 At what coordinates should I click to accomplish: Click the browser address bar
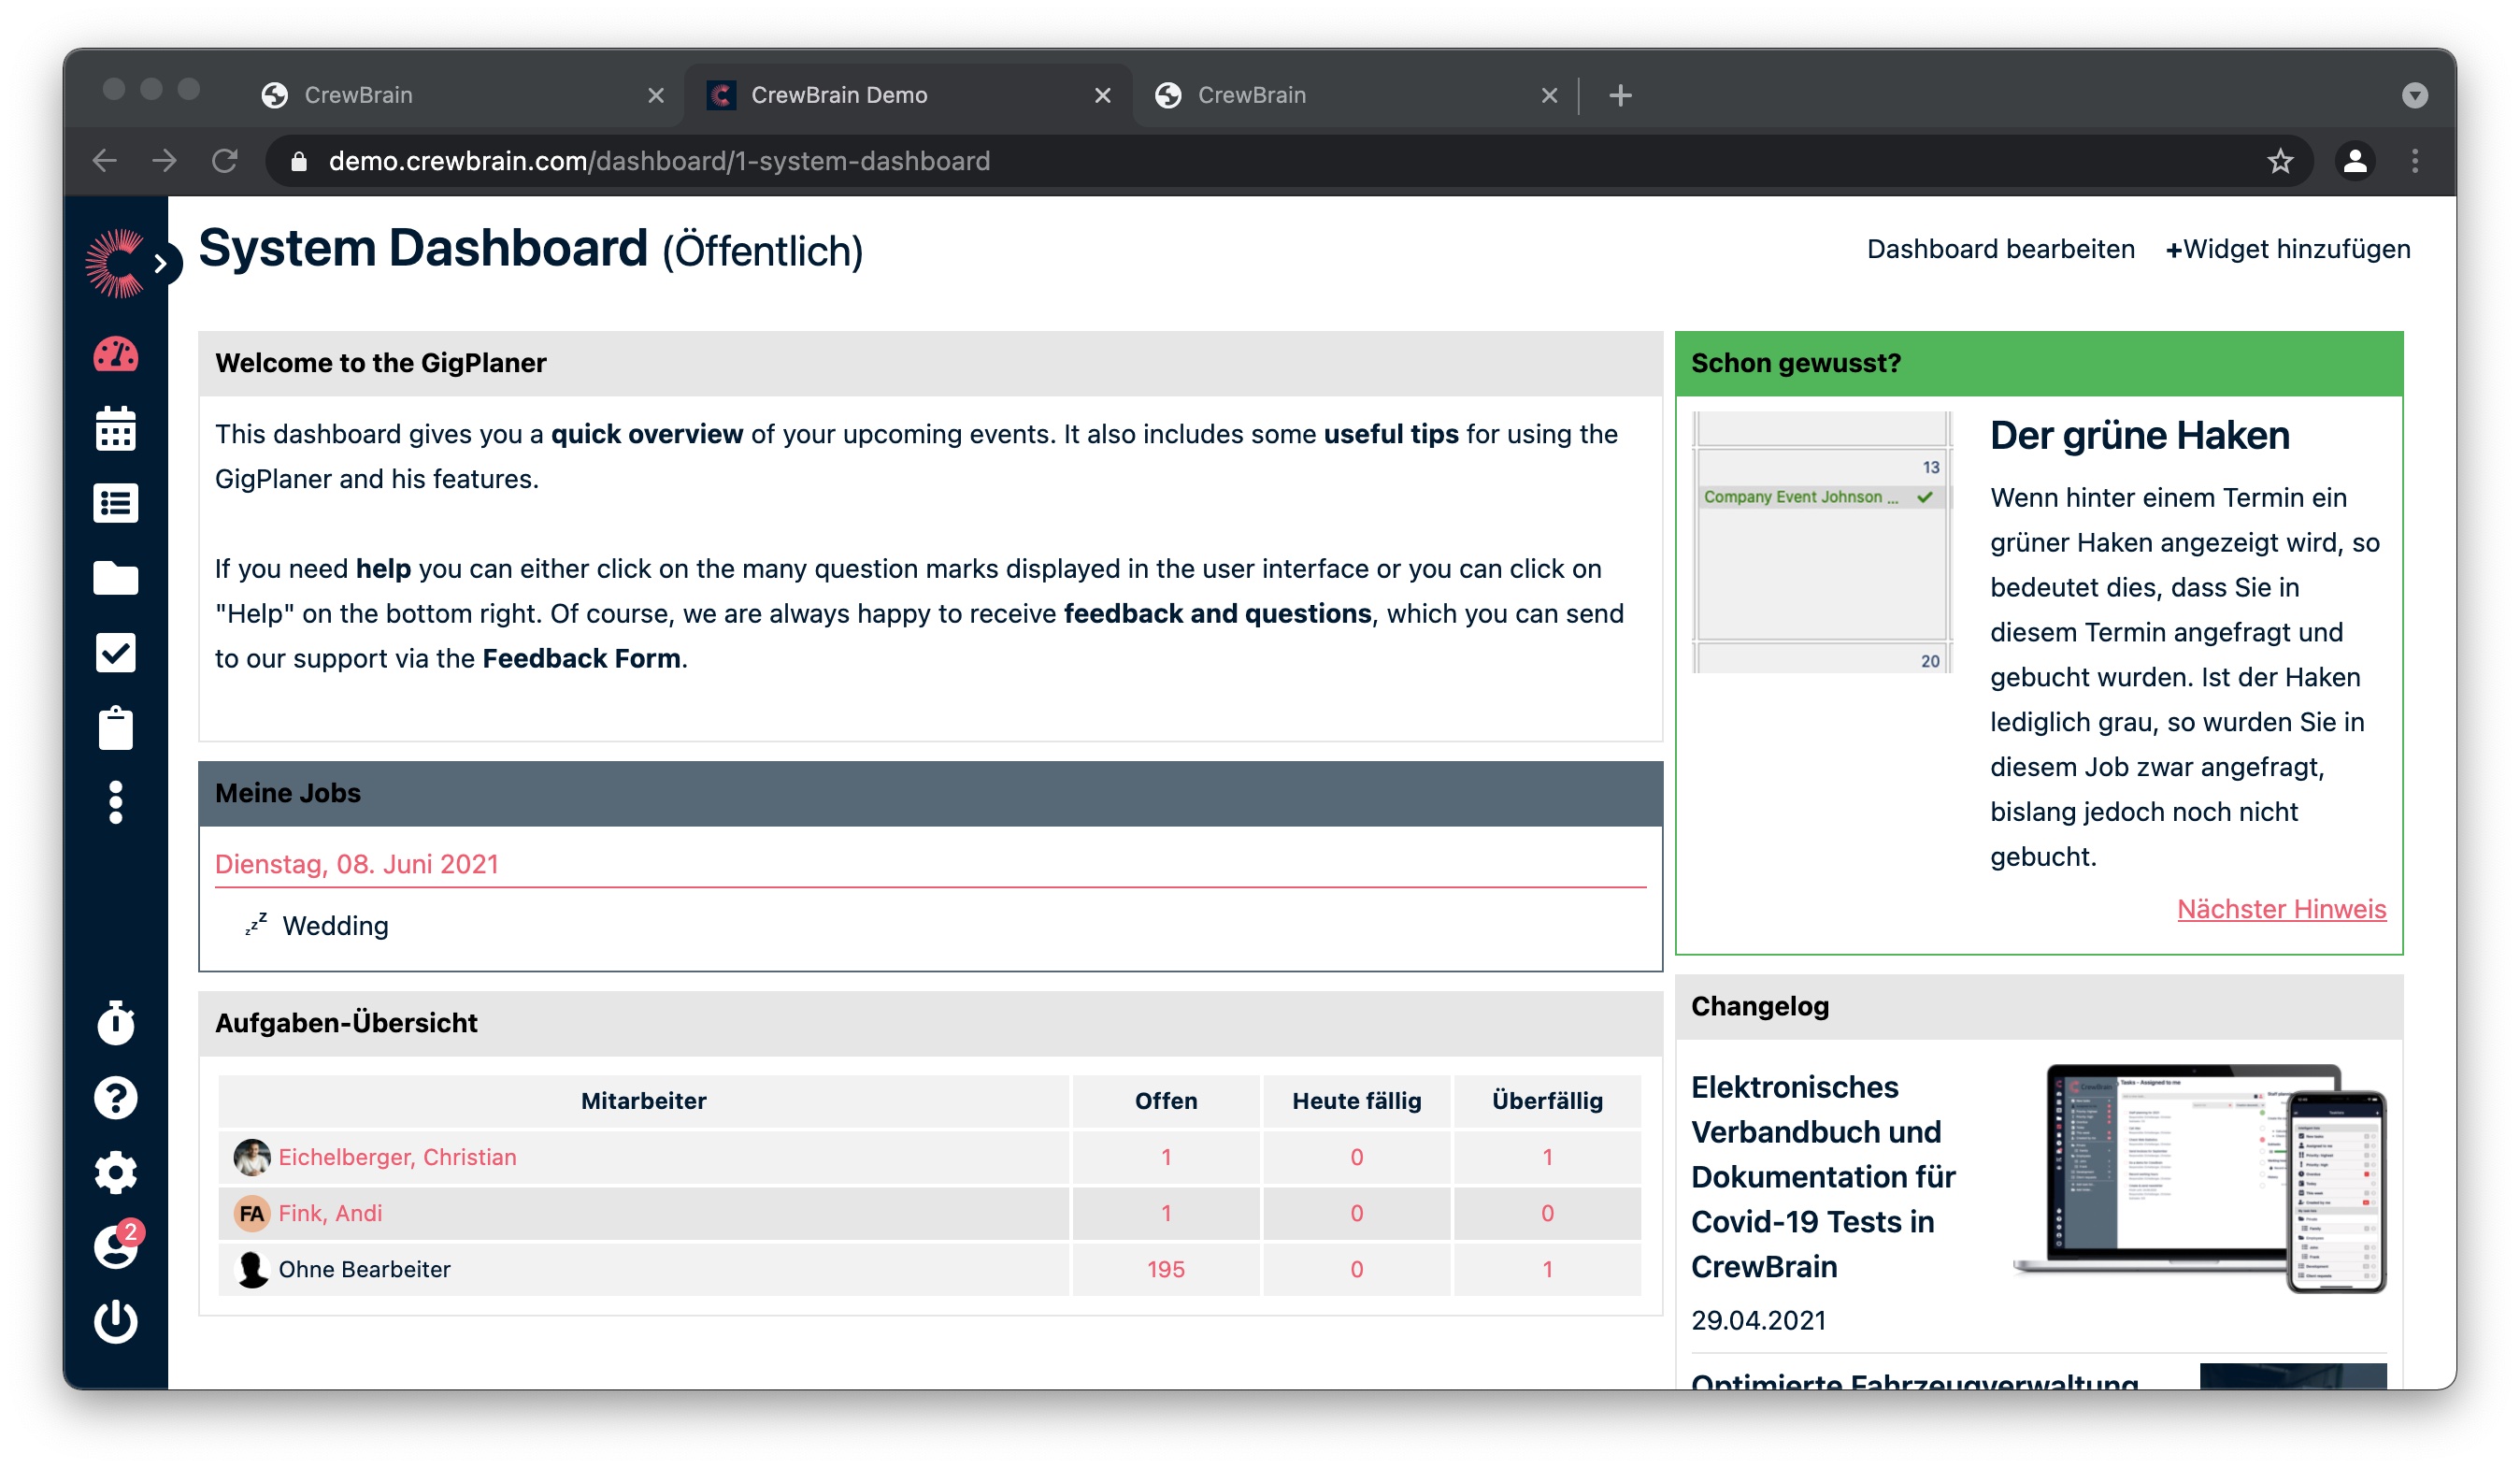(x=1200, y=161)
